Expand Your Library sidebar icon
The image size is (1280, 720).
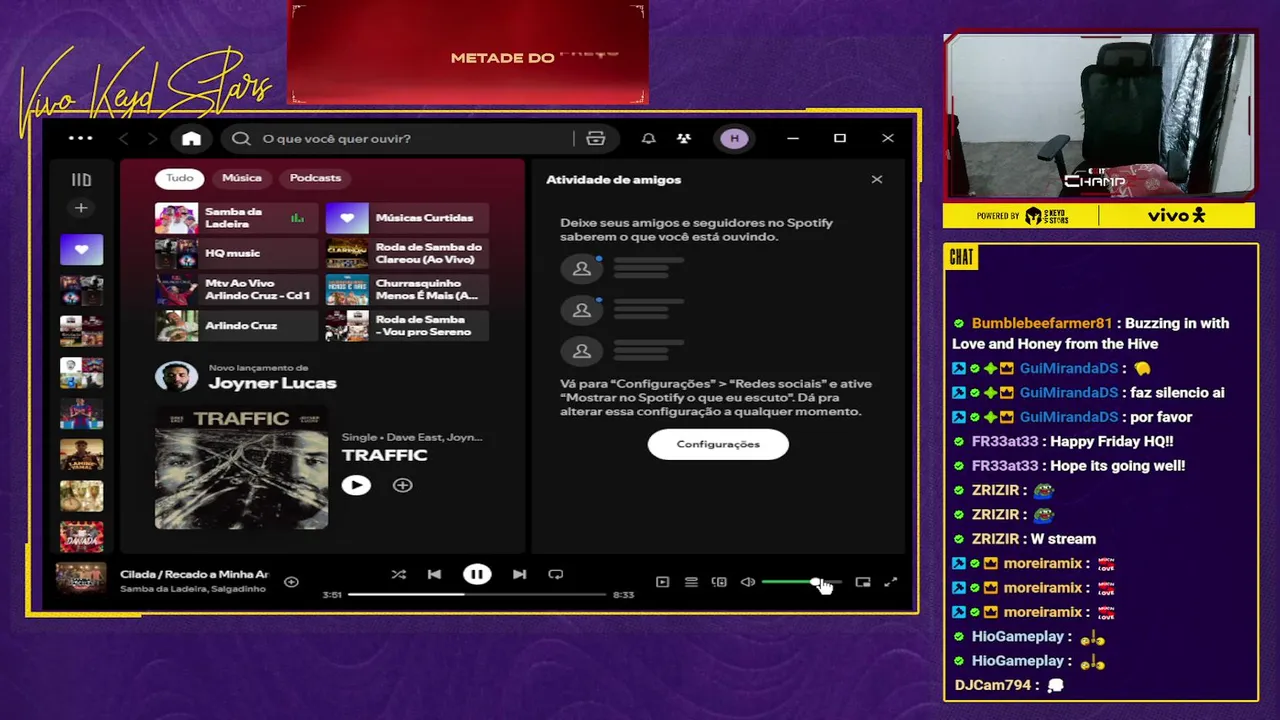(81, 180)
